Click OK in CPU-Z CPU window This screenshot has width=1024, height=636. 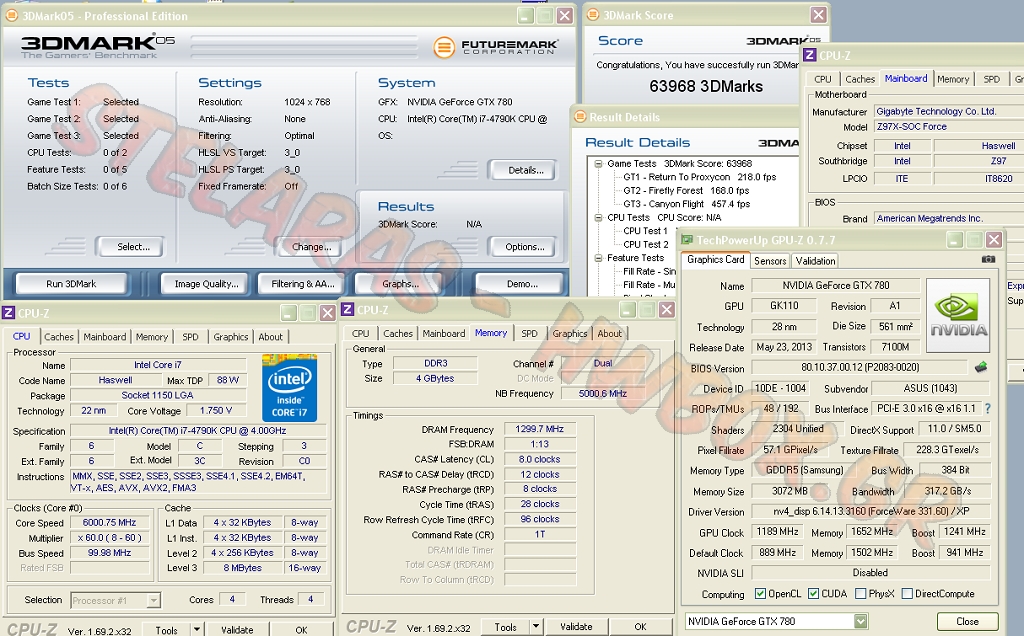click(301, 629)
